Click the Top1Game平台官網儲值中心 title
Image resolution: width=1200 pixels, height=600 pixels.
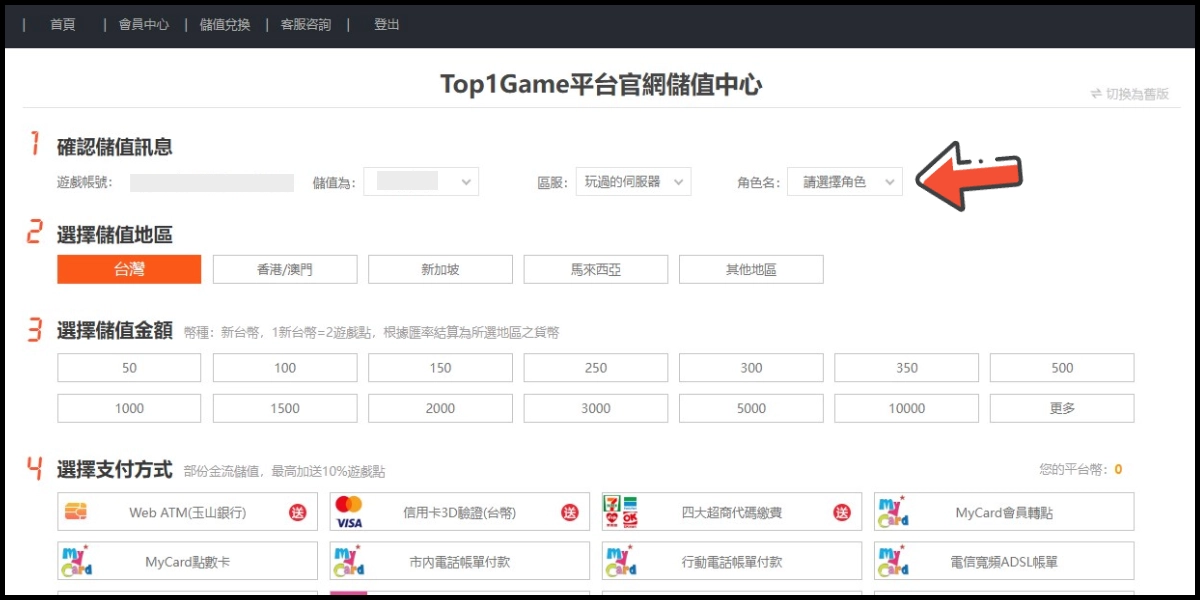(x=601, y=84)
